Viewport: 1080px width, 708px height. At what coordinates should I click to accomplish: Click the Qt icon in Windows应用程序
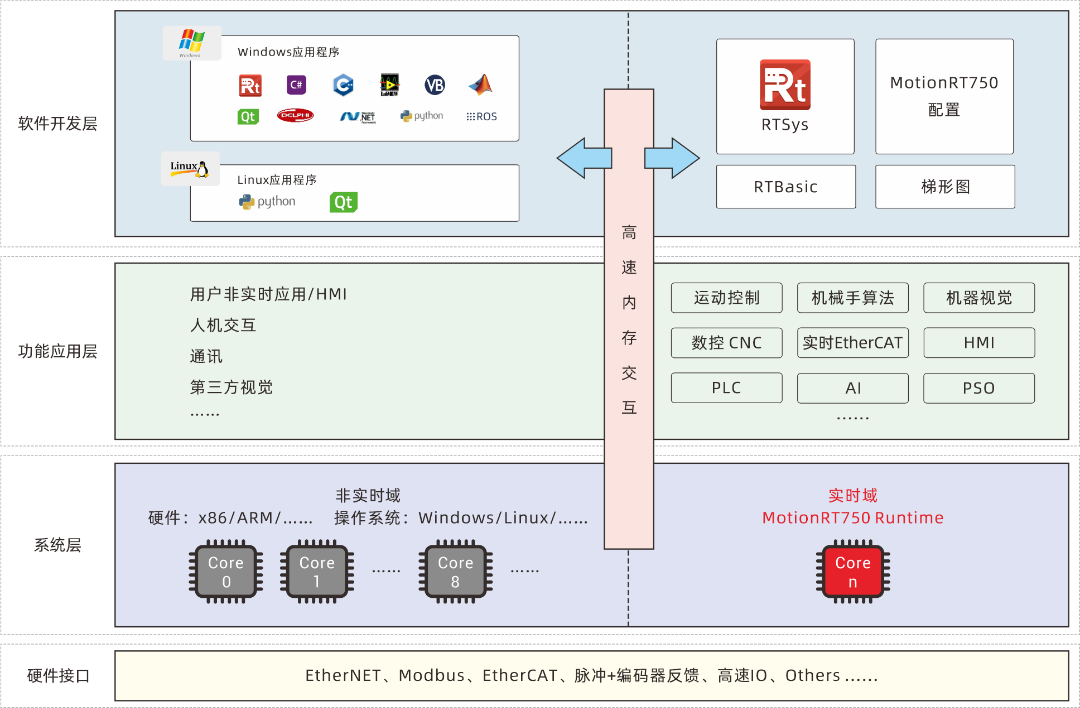pyautogui.click(x=249, y=115)
